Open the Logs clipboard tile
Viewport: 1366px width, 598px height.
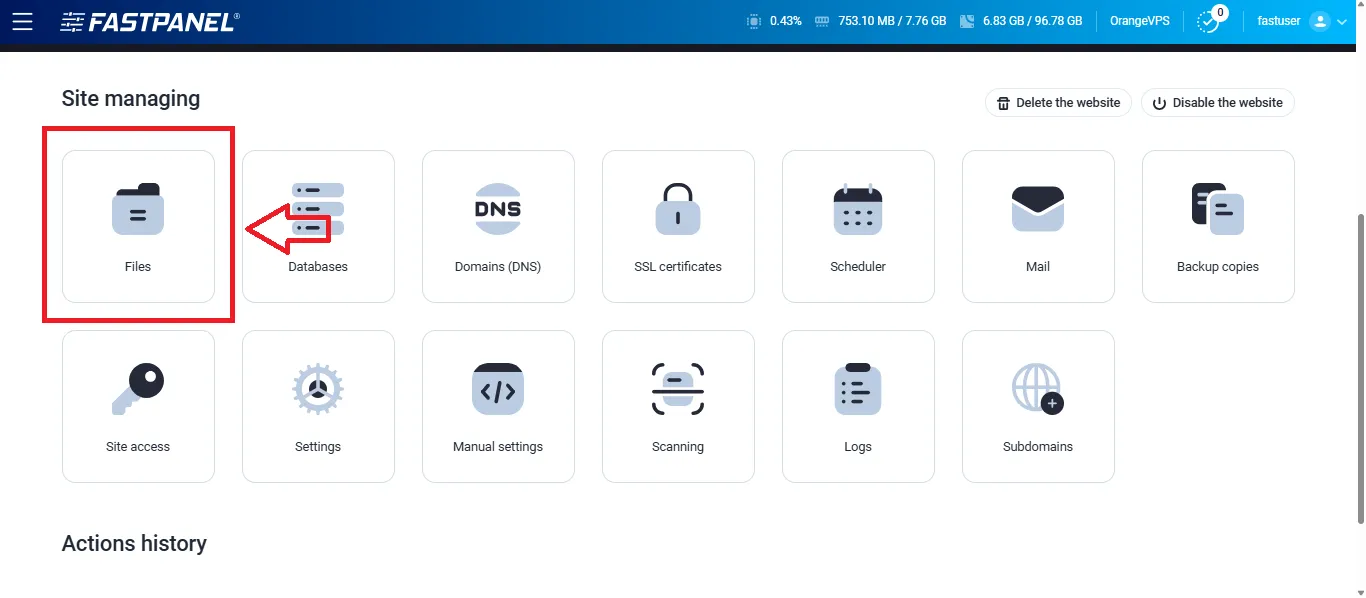858,406
